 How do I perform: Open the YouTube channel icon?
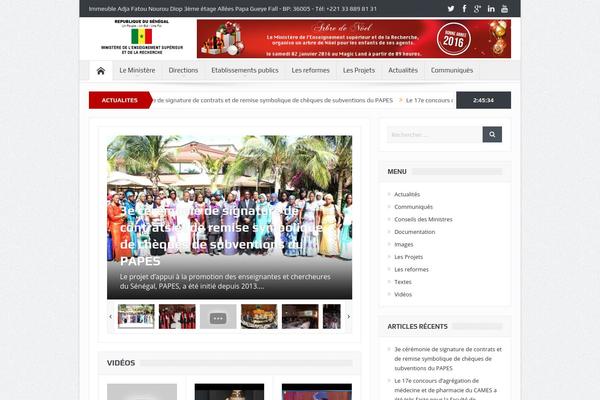pyautogui.click(x=504, y=8)
